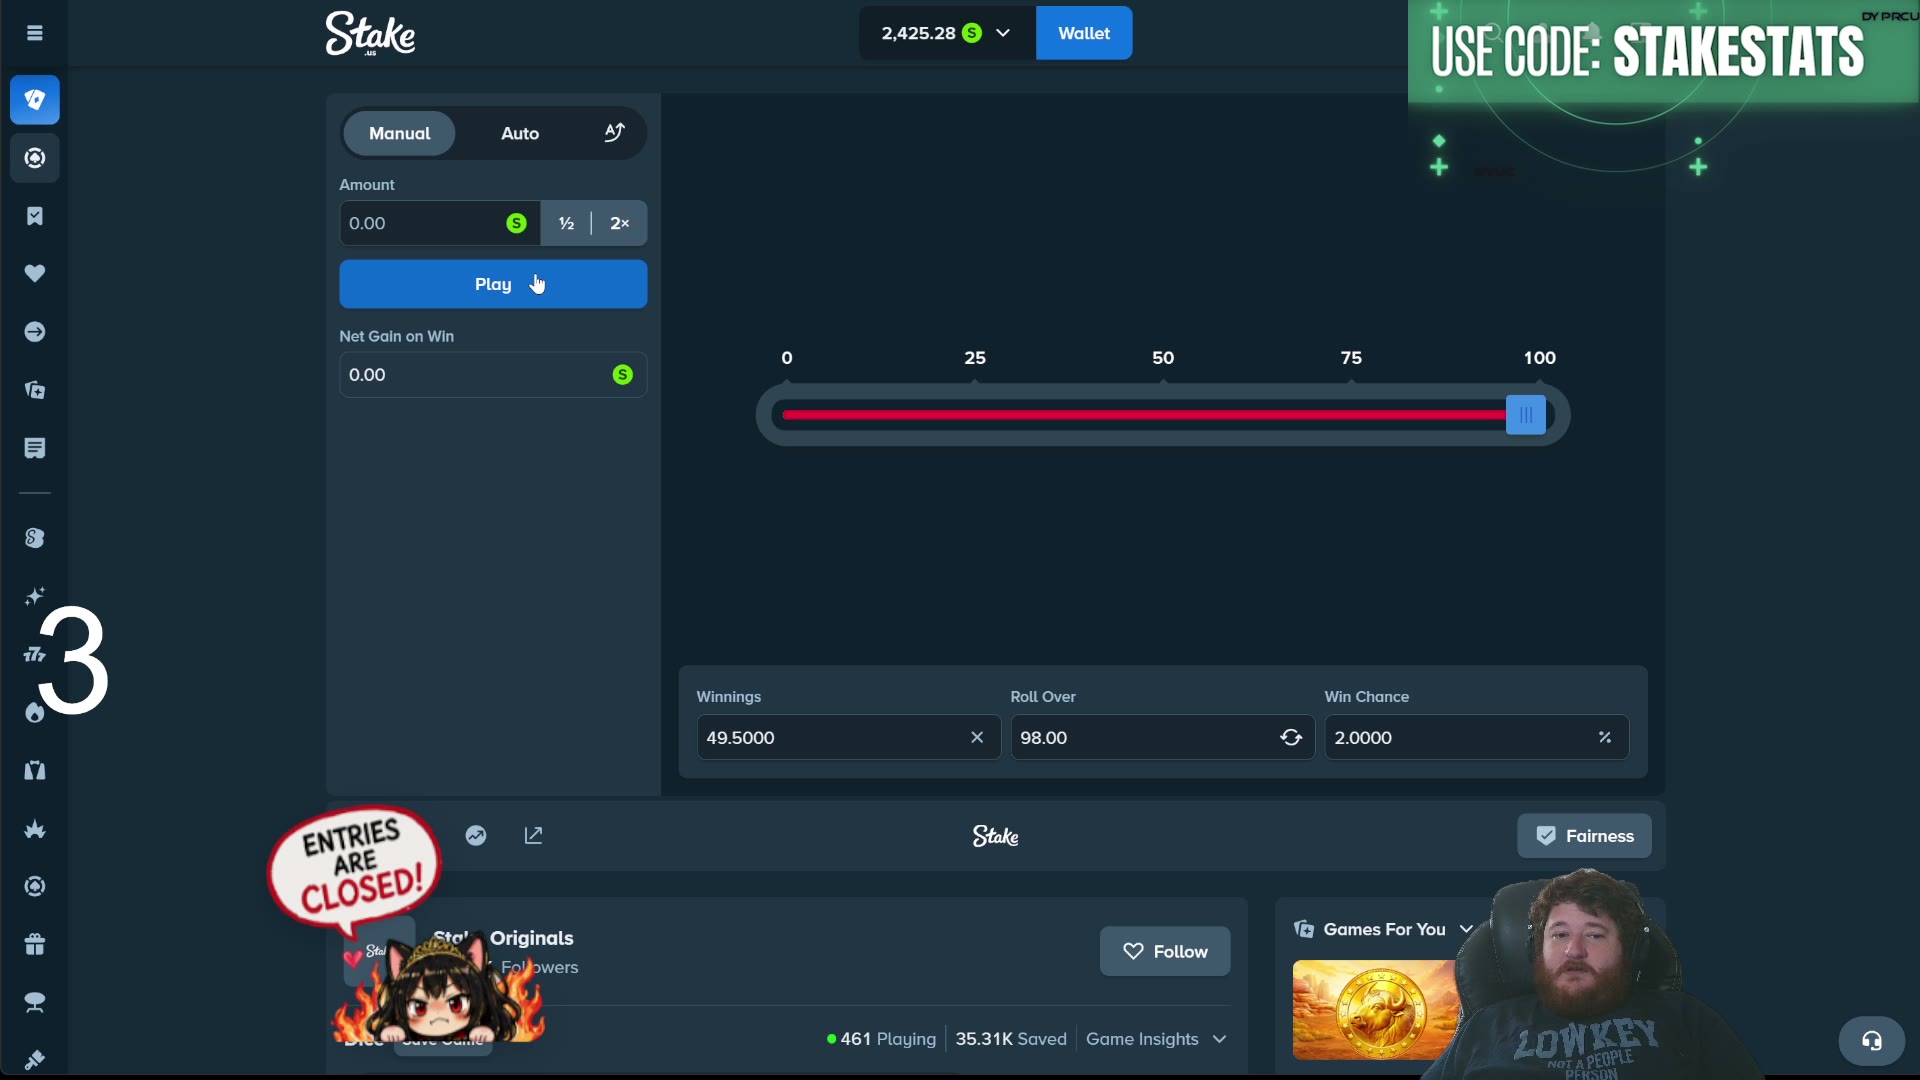Open the flame sidebar icon

(x=35, y=712)
